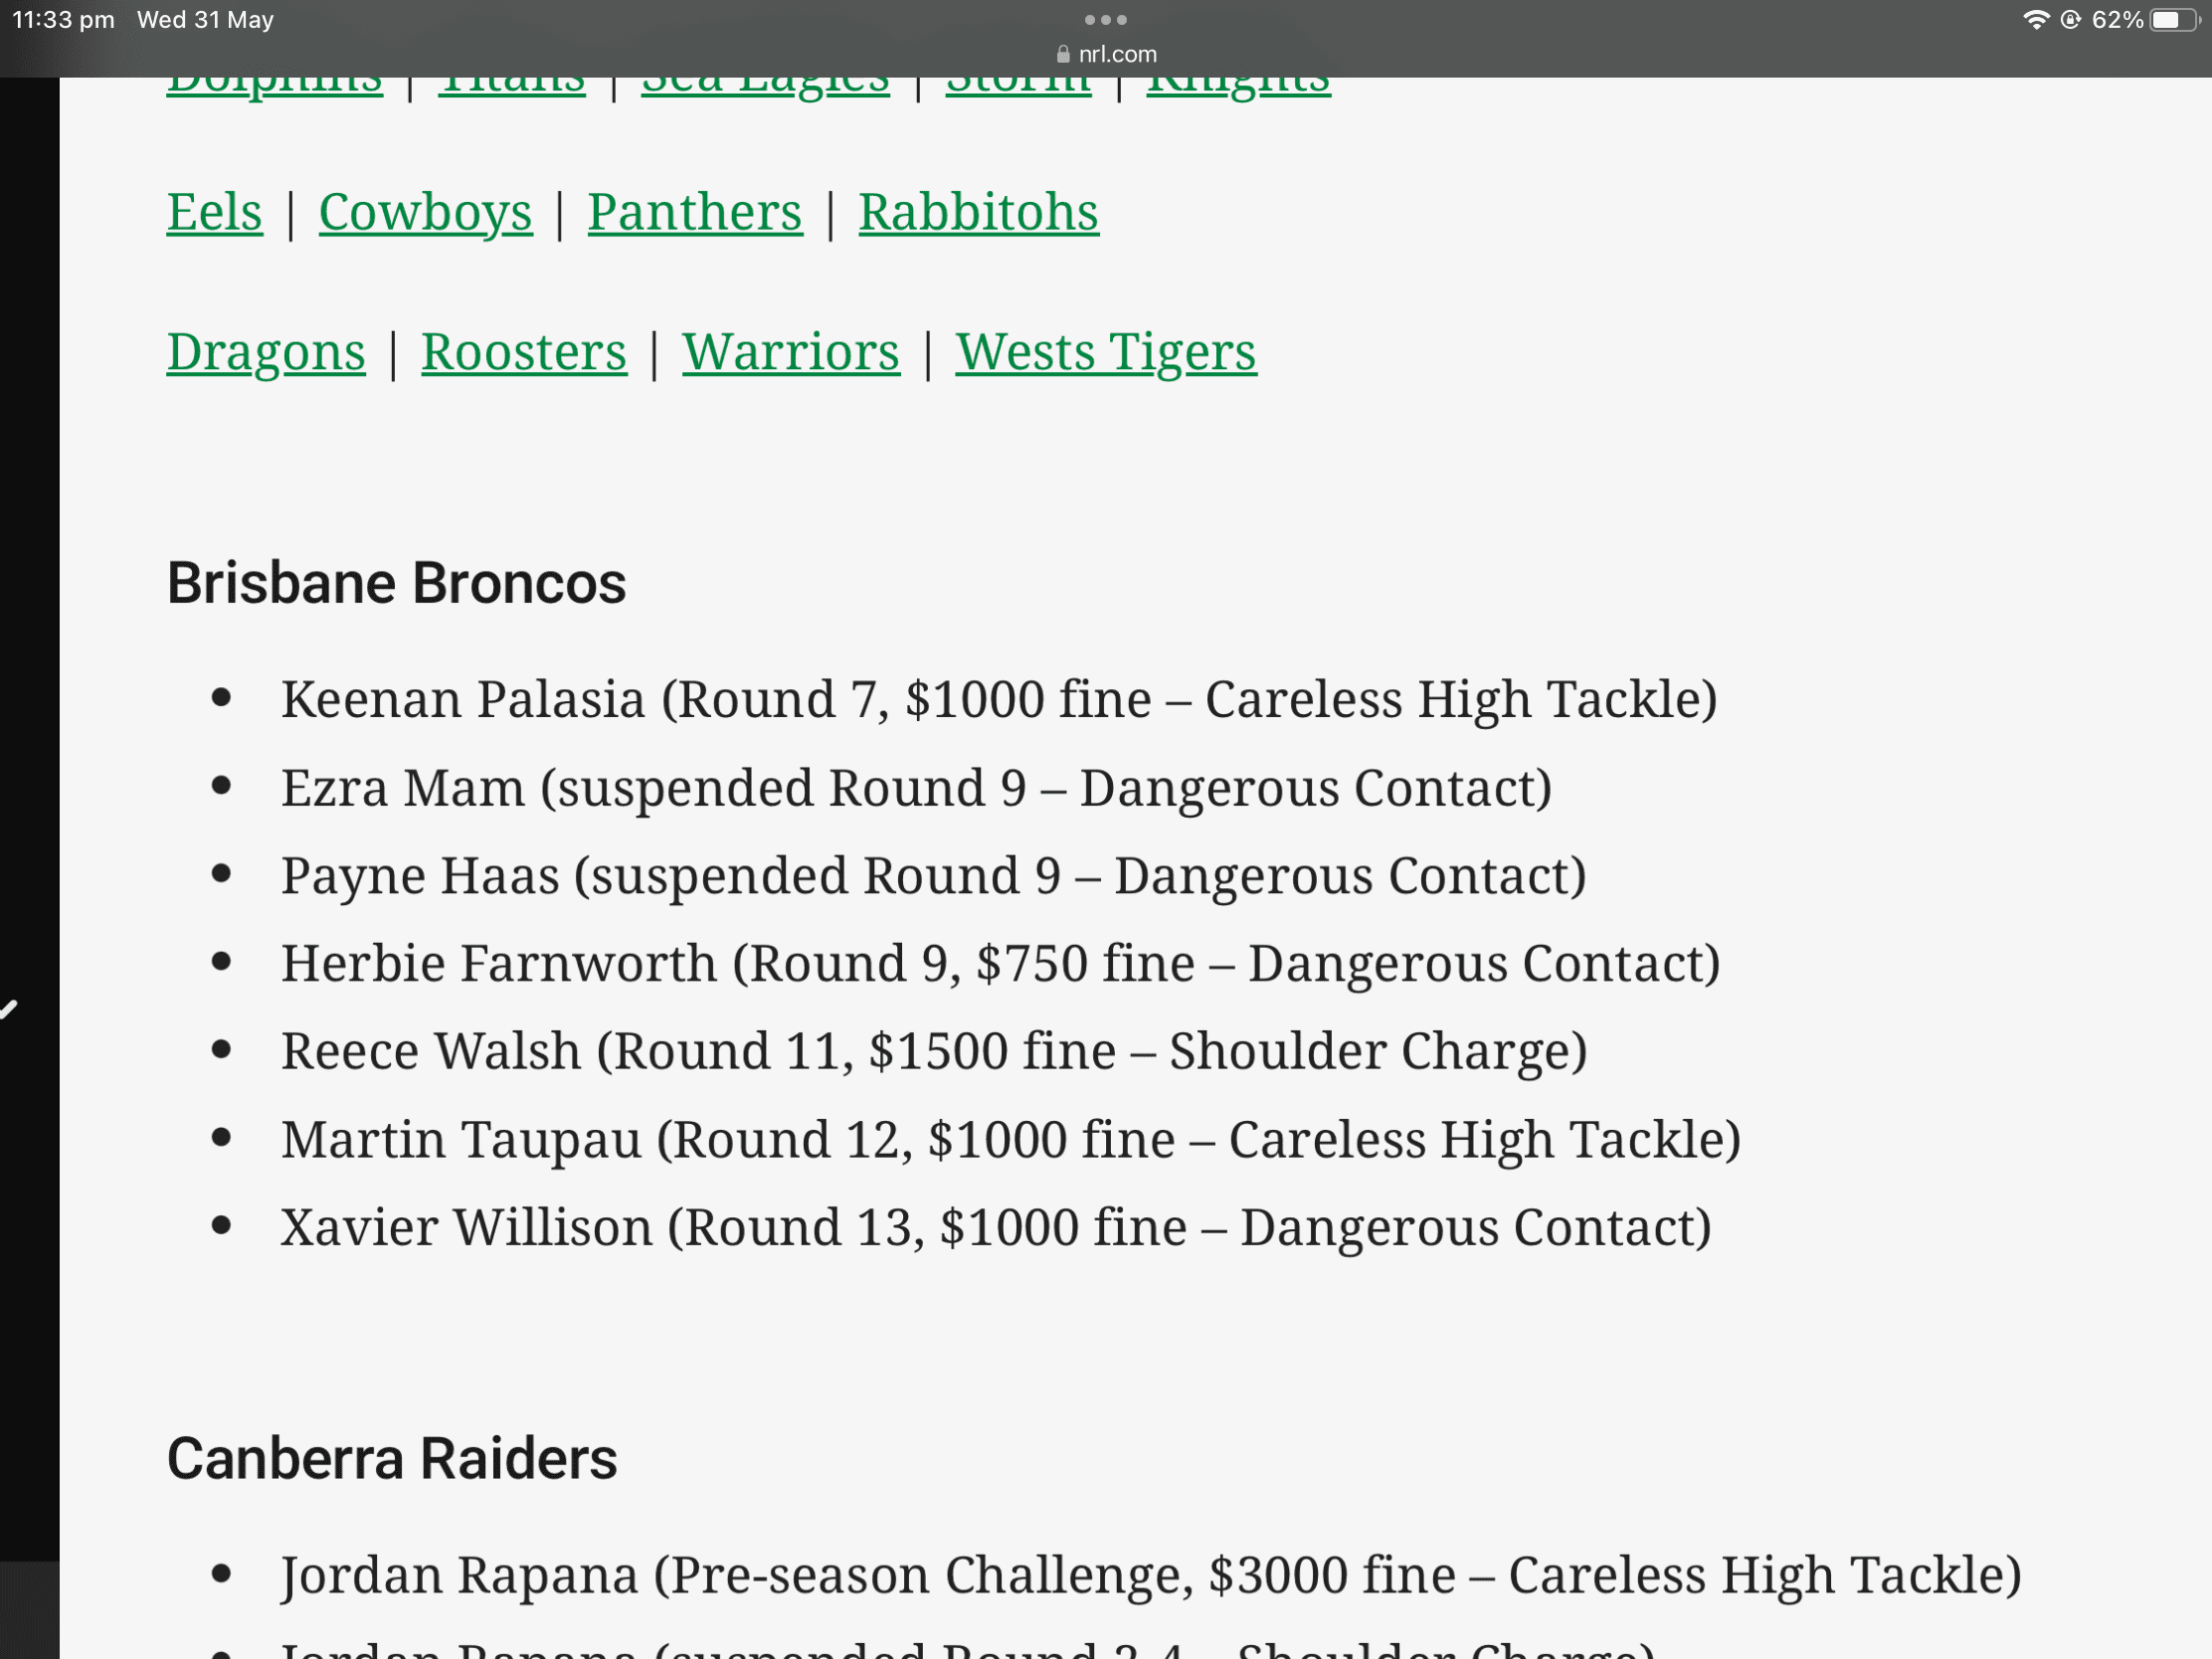2212x1659 pixels.
Task: Tap the Reece Walsh Shoulder Charge entry
Action: [x=934, y=1051]
